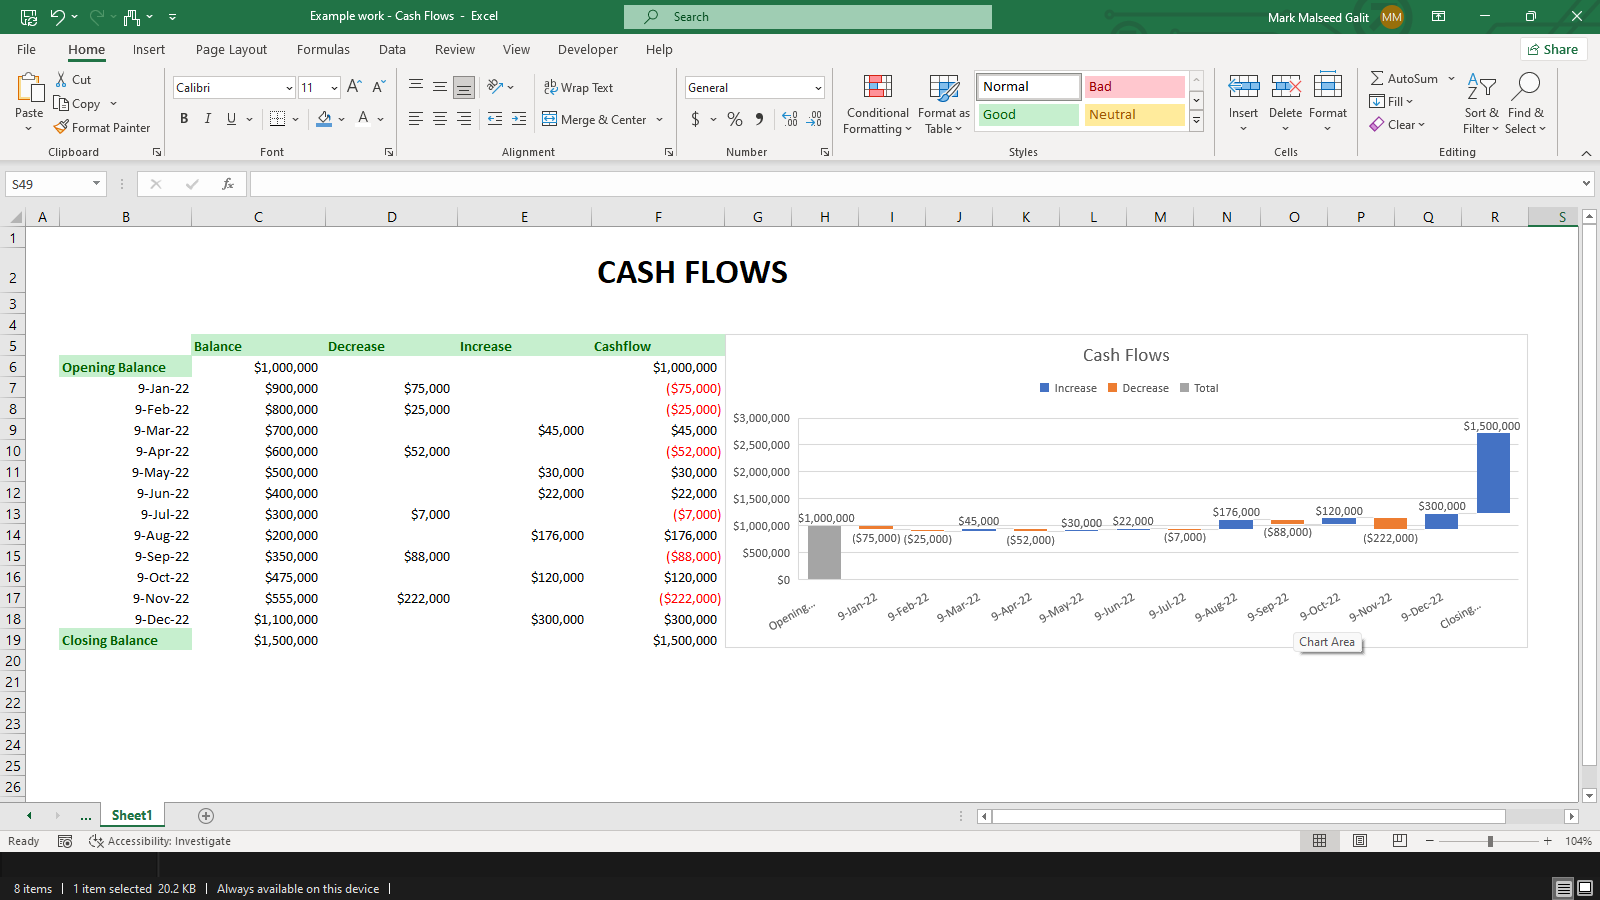Click the Increase Decimal icon

(790, 119)
